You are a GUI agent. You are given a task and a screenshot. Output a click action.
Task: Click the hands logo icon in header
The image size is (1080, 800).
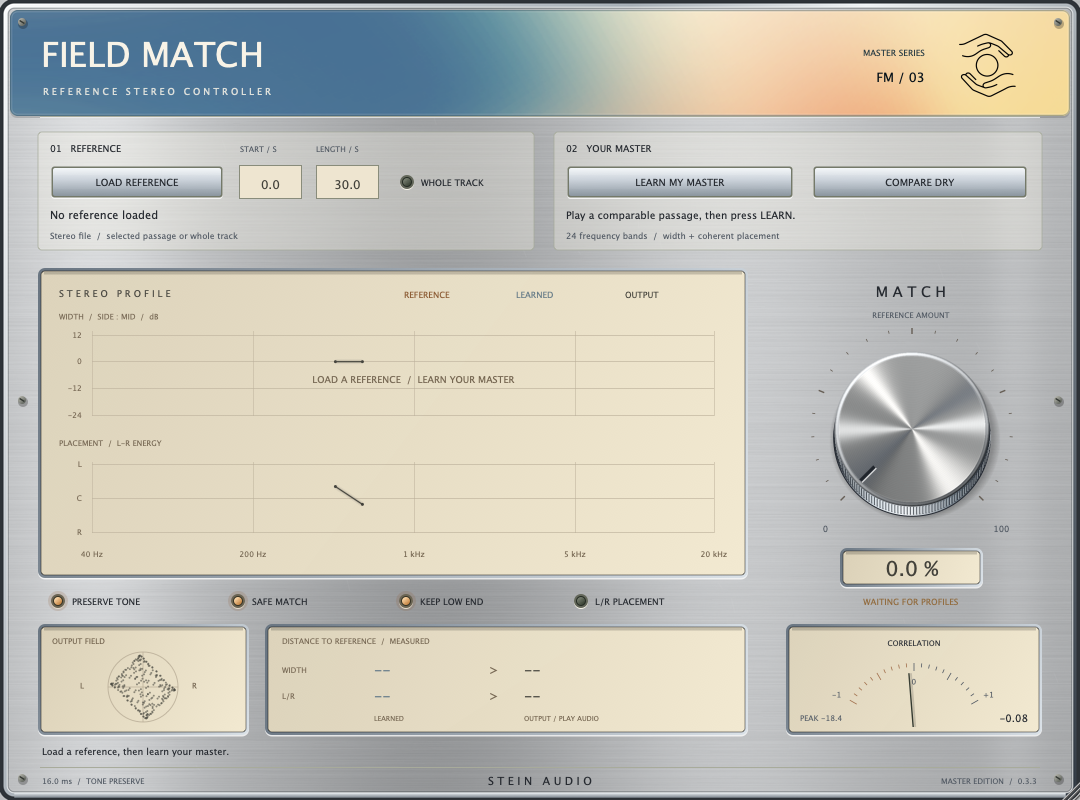tap(987, 65)
